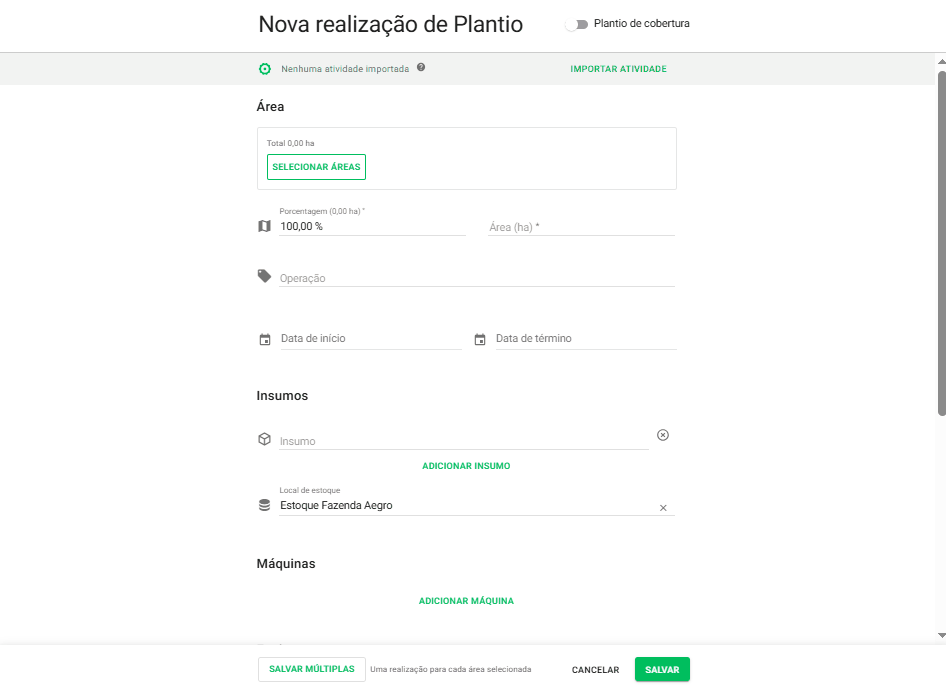Select the tag icon next to Operação

click(x=264, y=277)
